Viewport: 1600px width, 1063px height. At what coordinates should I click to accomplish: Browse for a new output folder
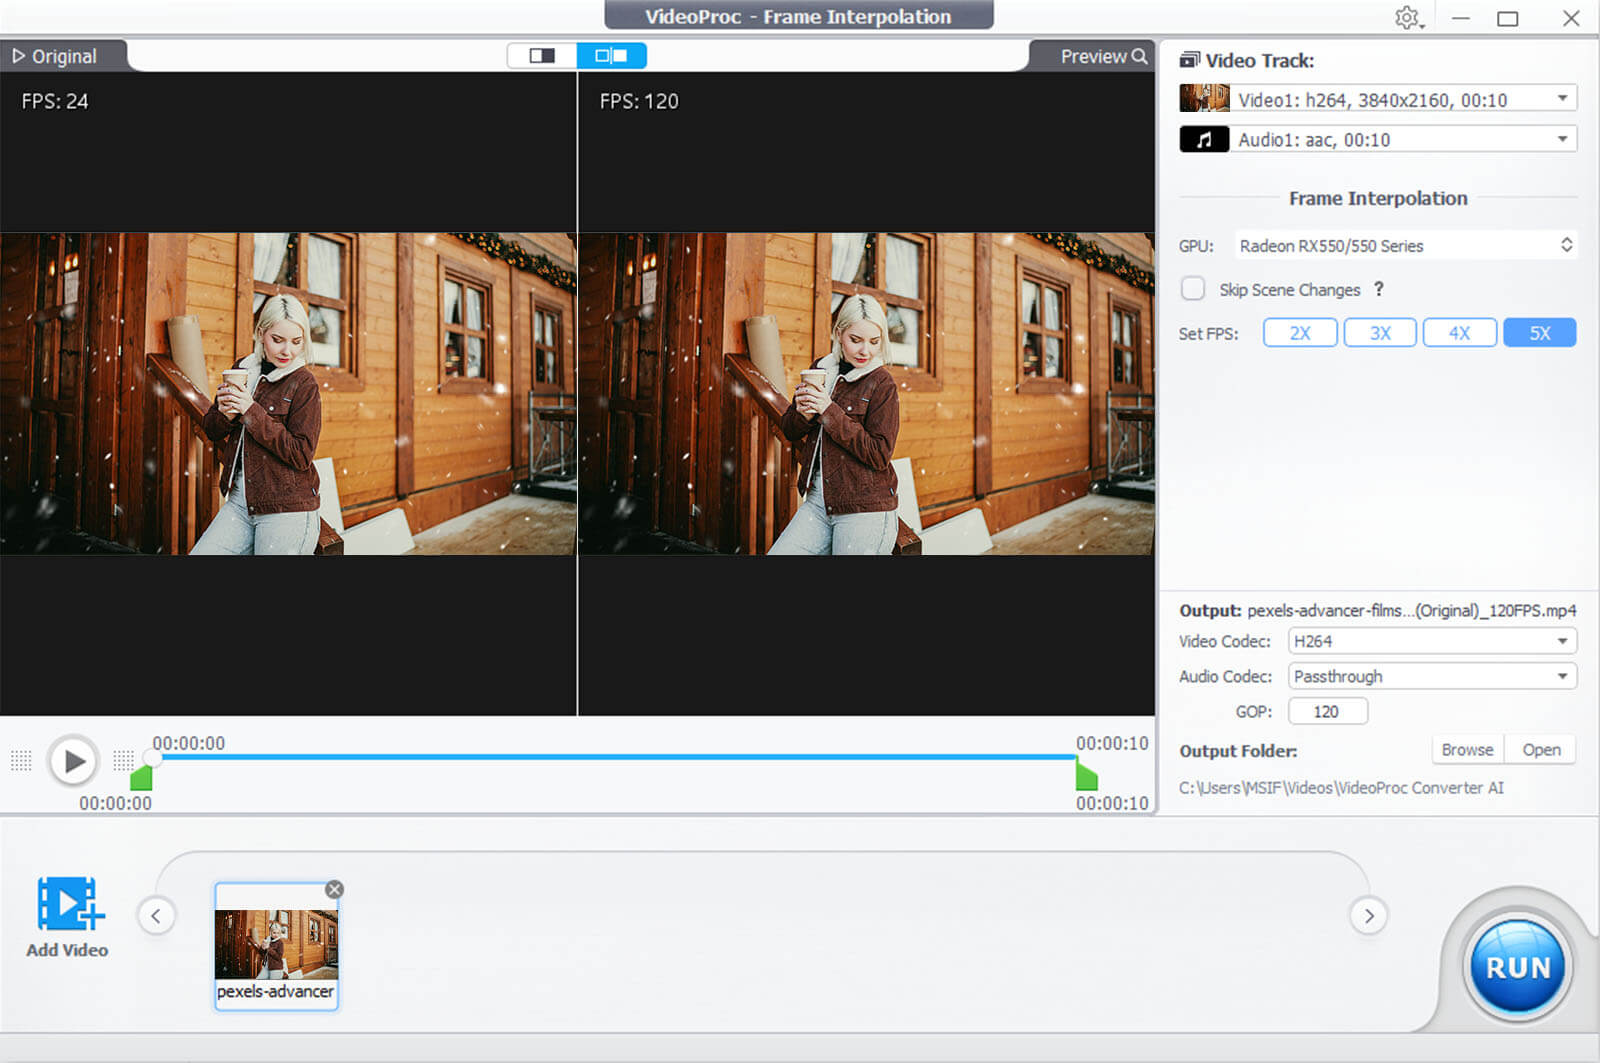point(1466,749)
